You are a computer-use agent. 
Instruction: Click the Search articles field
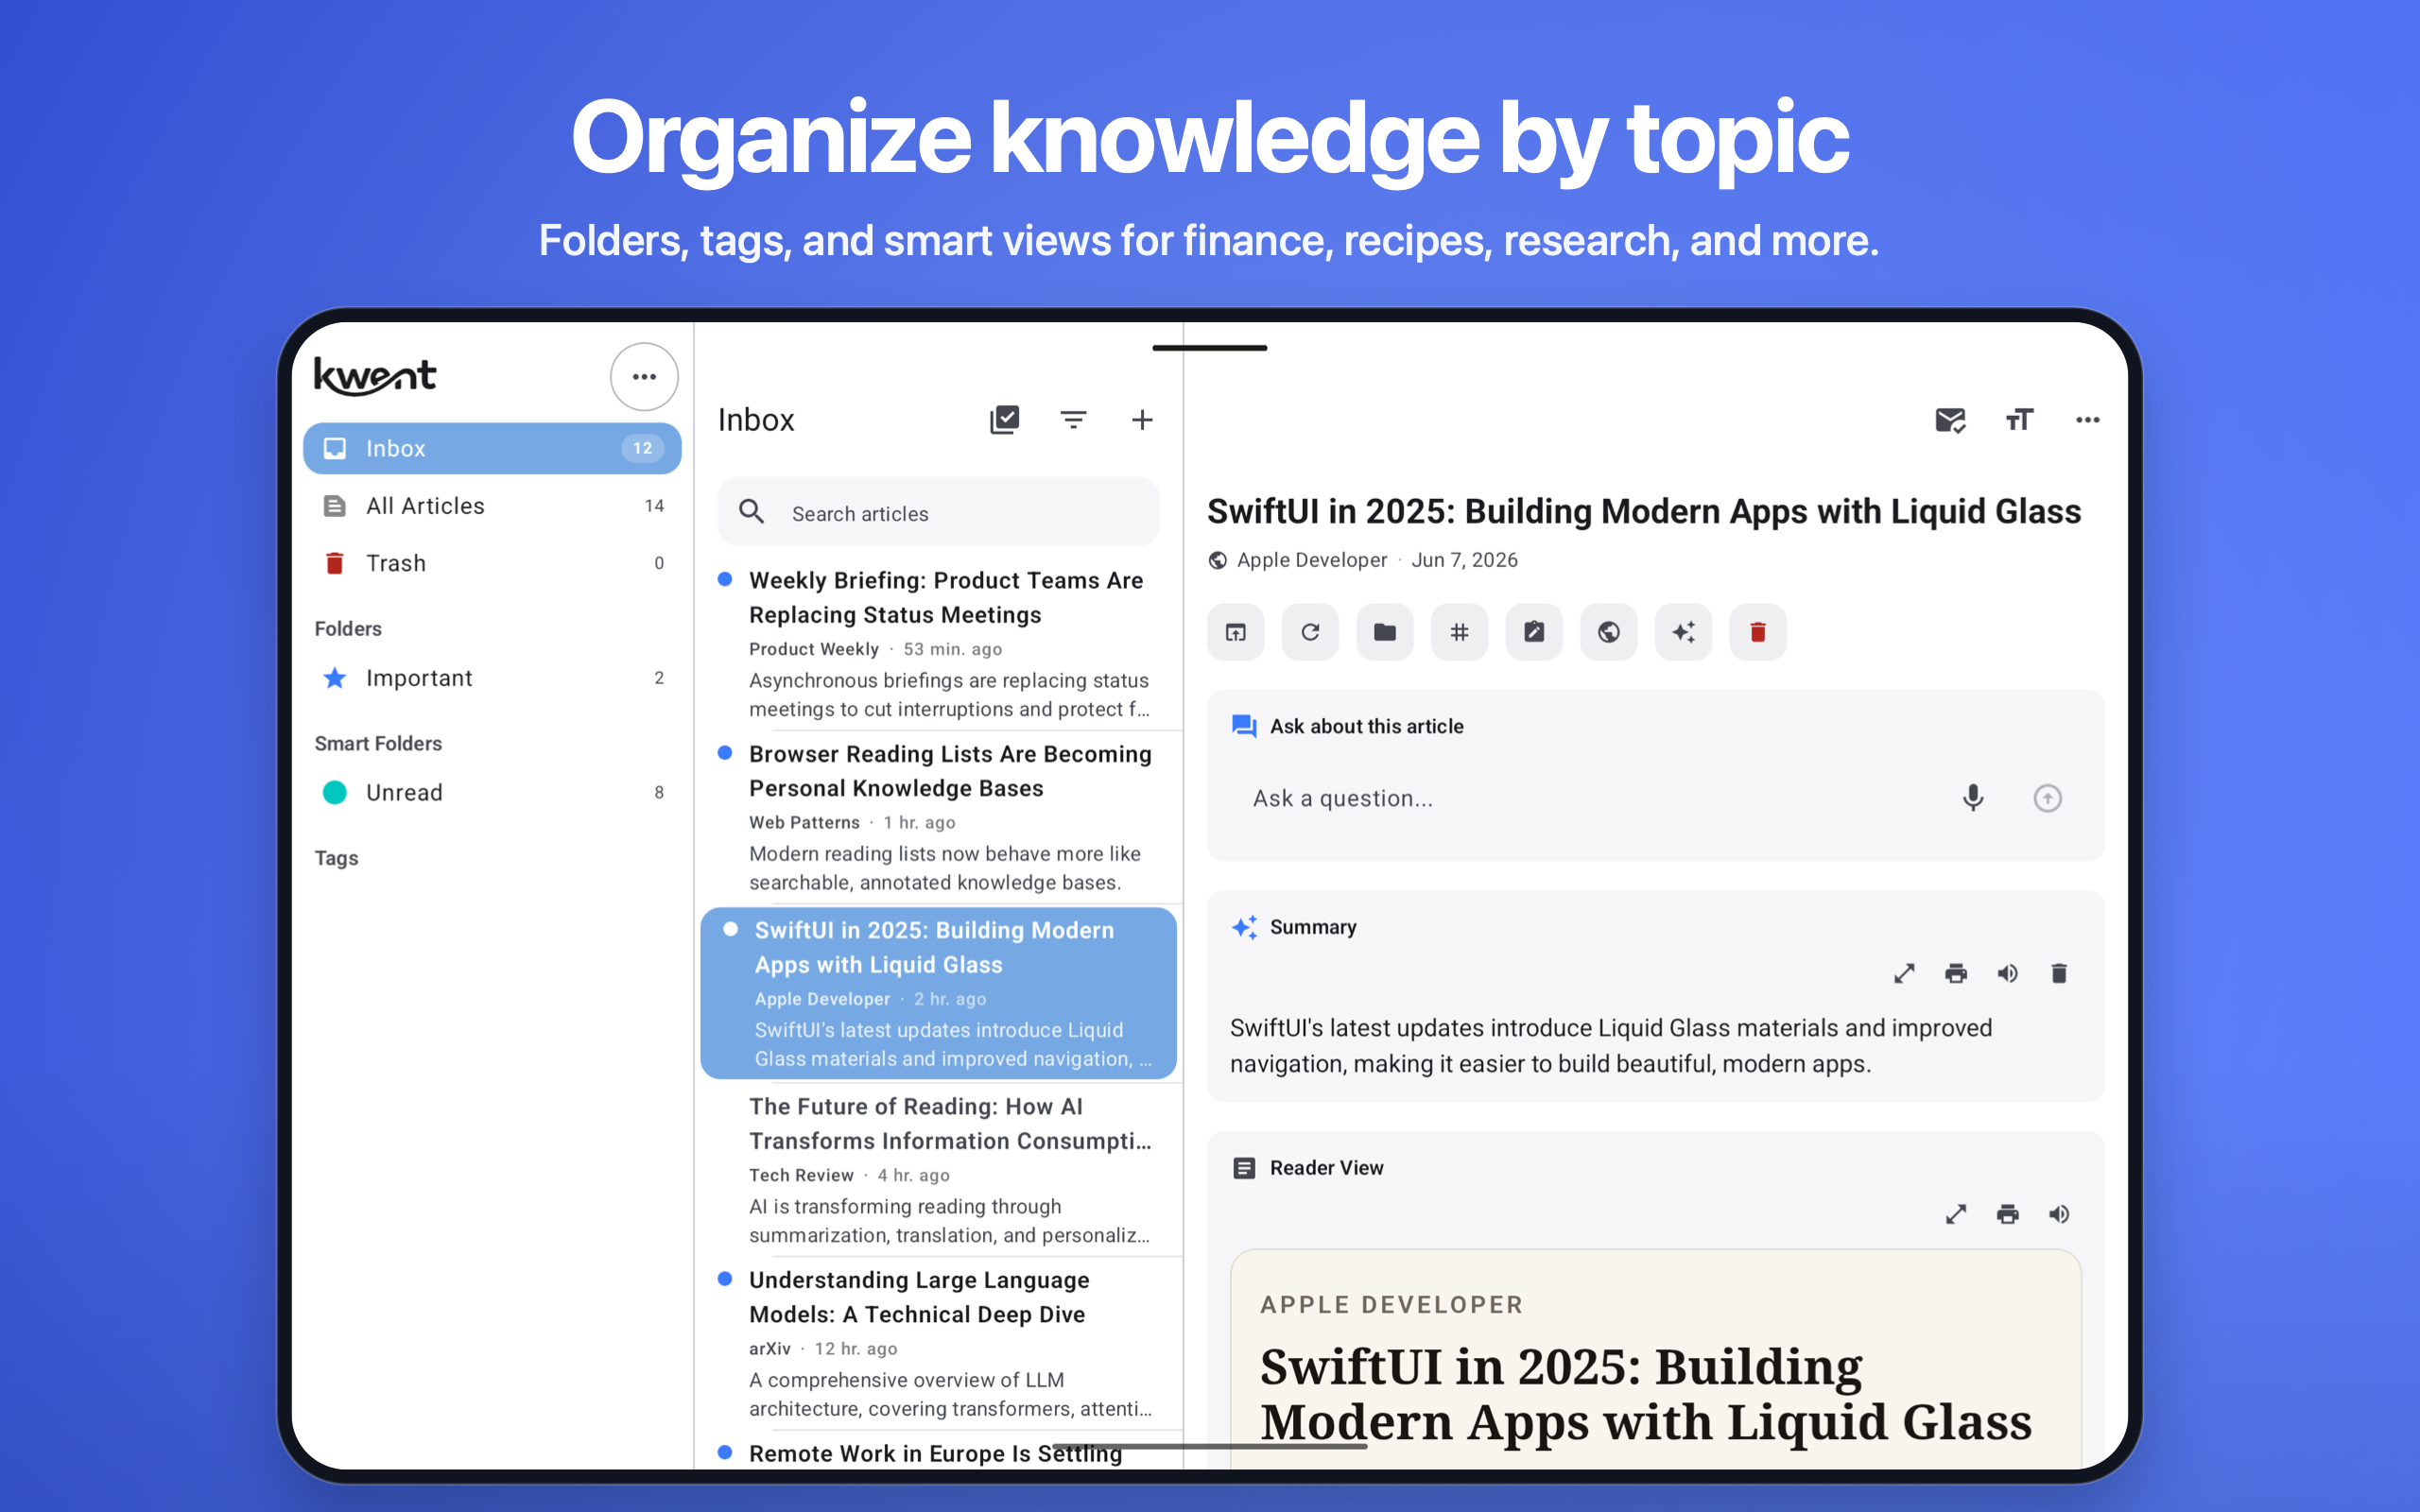[x=938, y=513]
